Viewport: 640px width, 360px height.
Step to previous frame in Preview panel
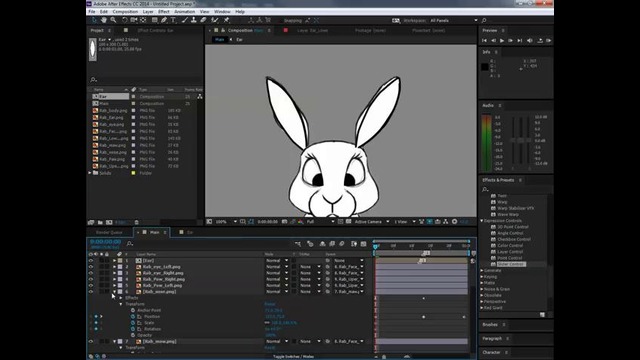(493, 40)
